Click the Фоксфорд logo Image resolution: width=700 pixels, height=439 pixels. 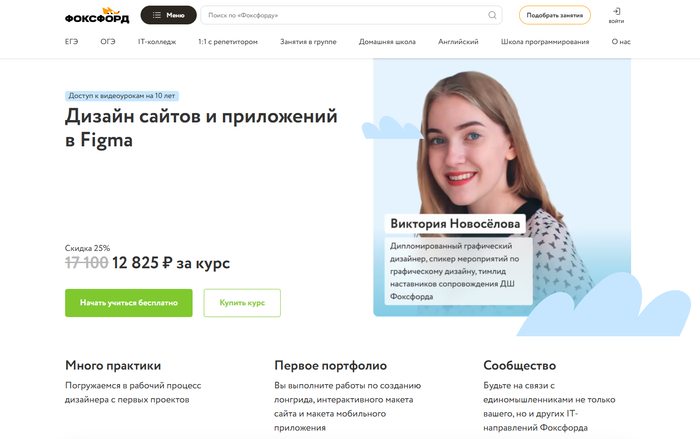[x=97, y=15]
